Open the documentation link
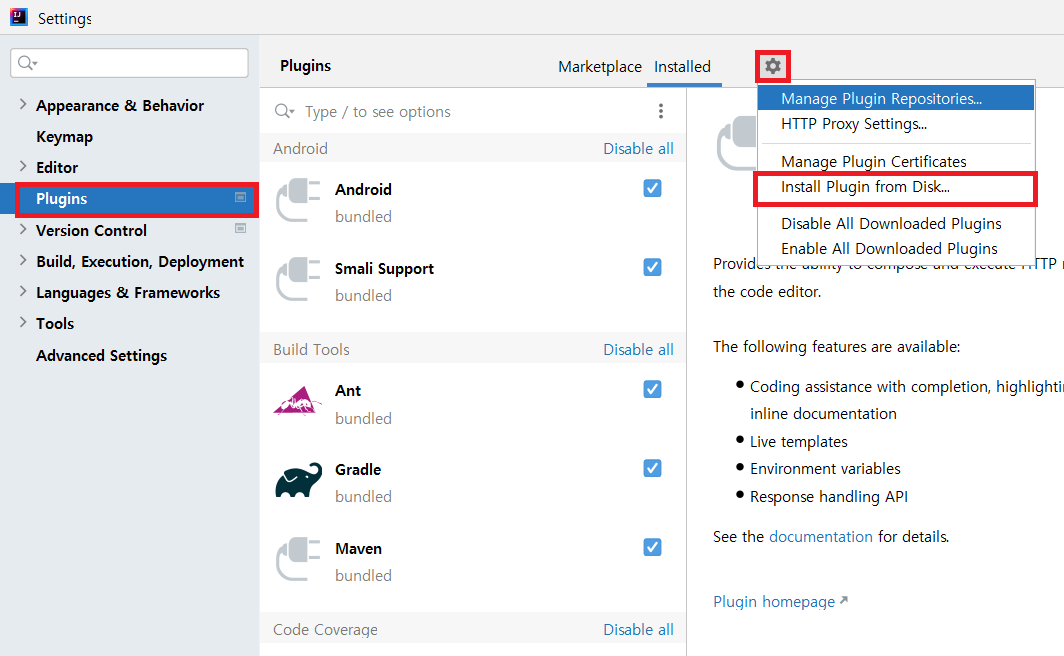The height and width of the screenshot is (656, 1064). coord(820,537)
